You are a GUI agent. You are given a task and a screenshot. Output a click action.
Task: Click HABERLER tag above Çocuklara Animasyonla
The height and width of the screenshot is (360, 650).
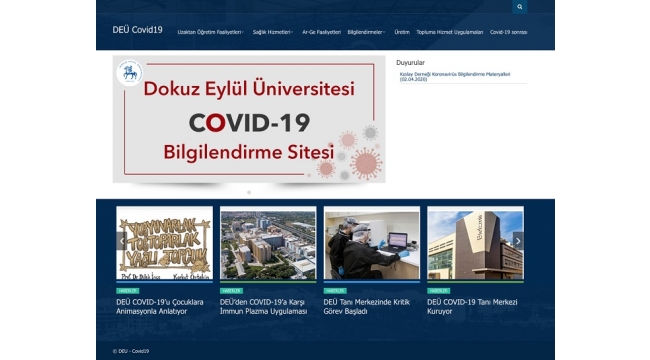(x=128, y=291)
